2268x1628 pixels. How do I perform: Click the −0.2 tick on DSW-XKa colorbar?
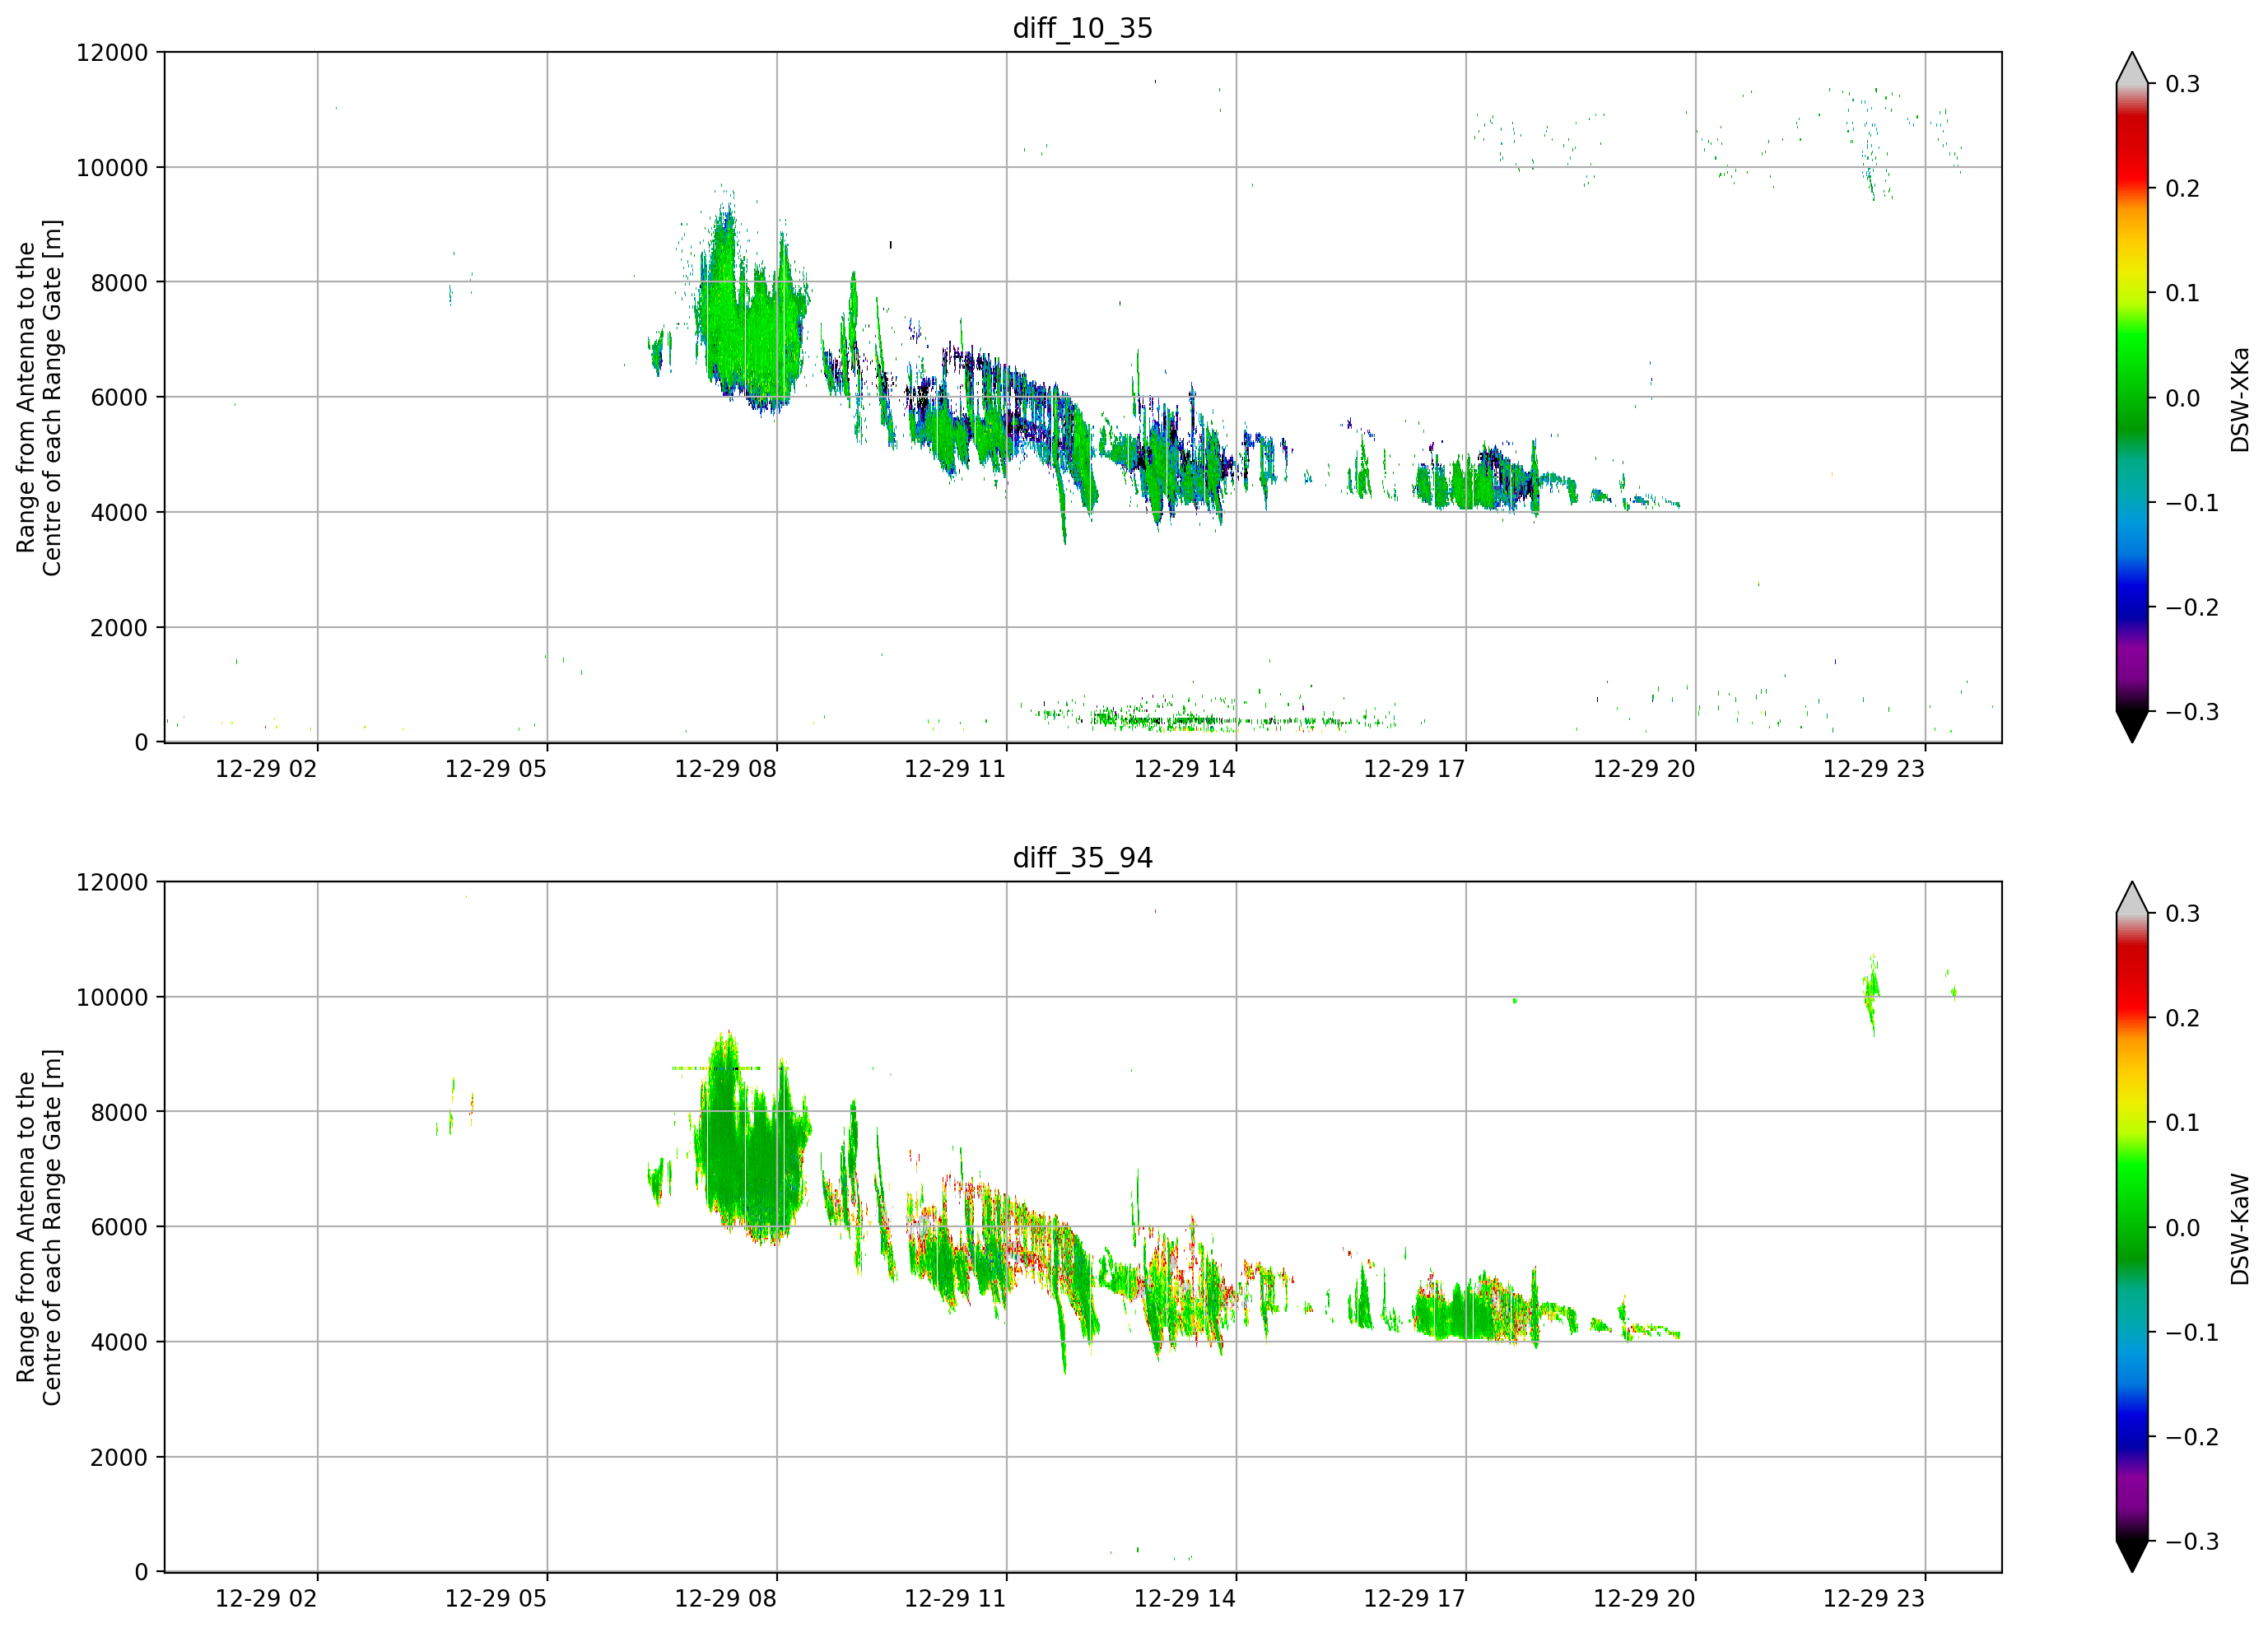(x=2192, y=608)
